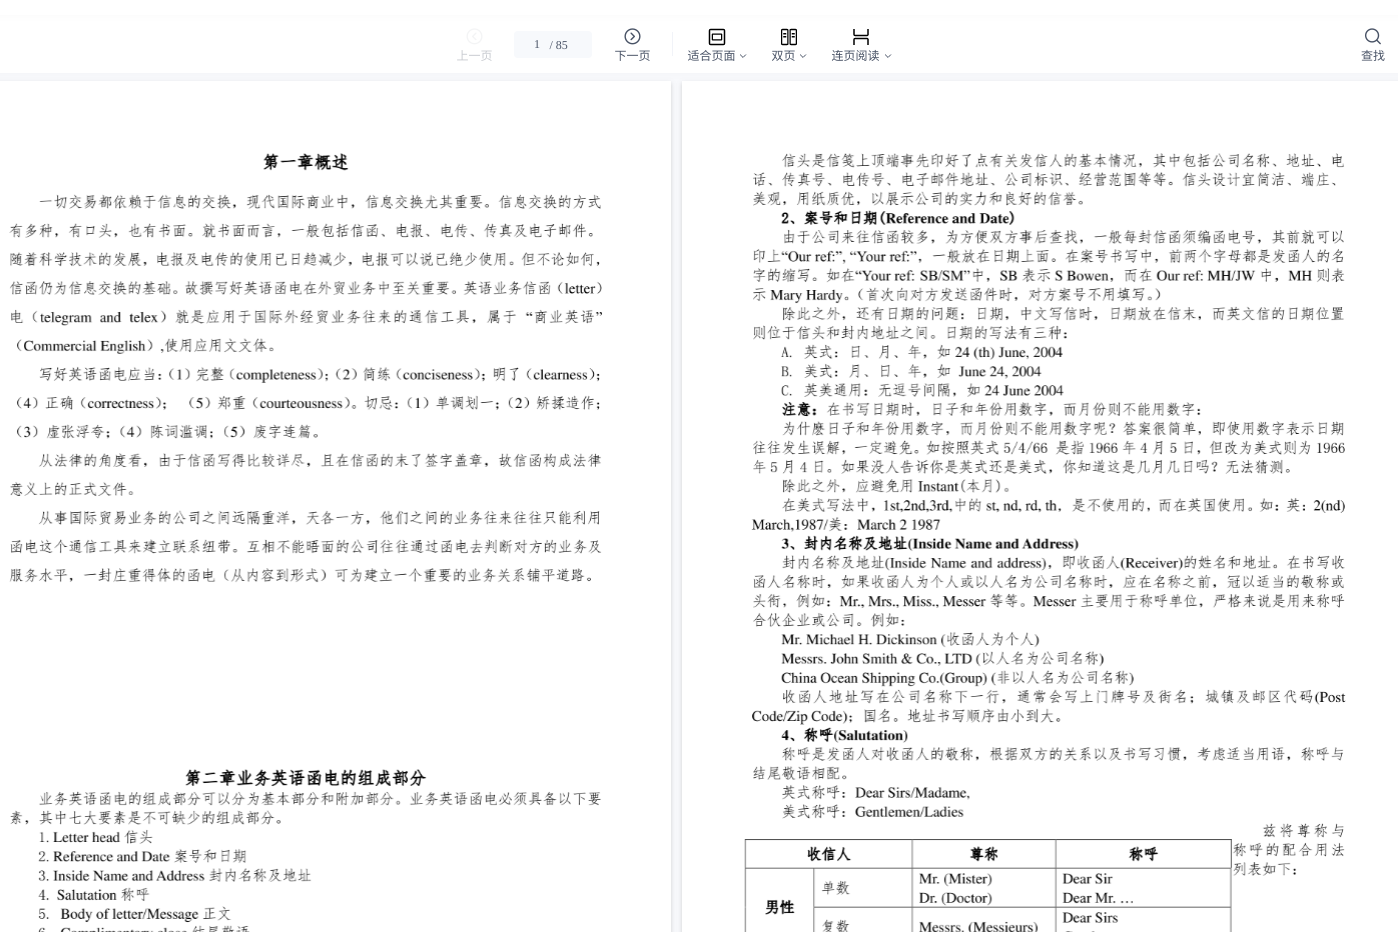Expand the 适合页面 dropdown arrow
This screenshot has width=1398, height=932.
[743, 57]
